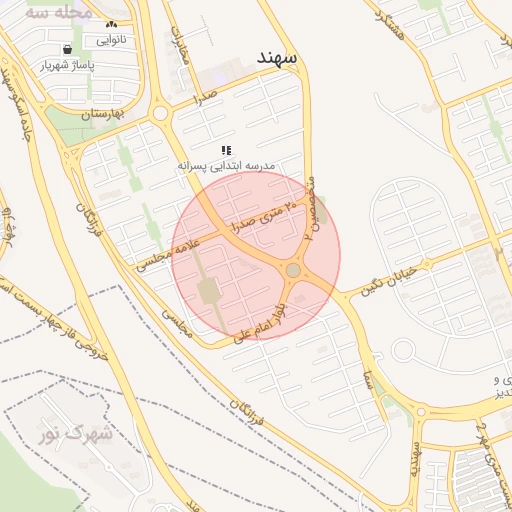Click the small roundabout on خیابان نگین

click(x=427, y=264)
